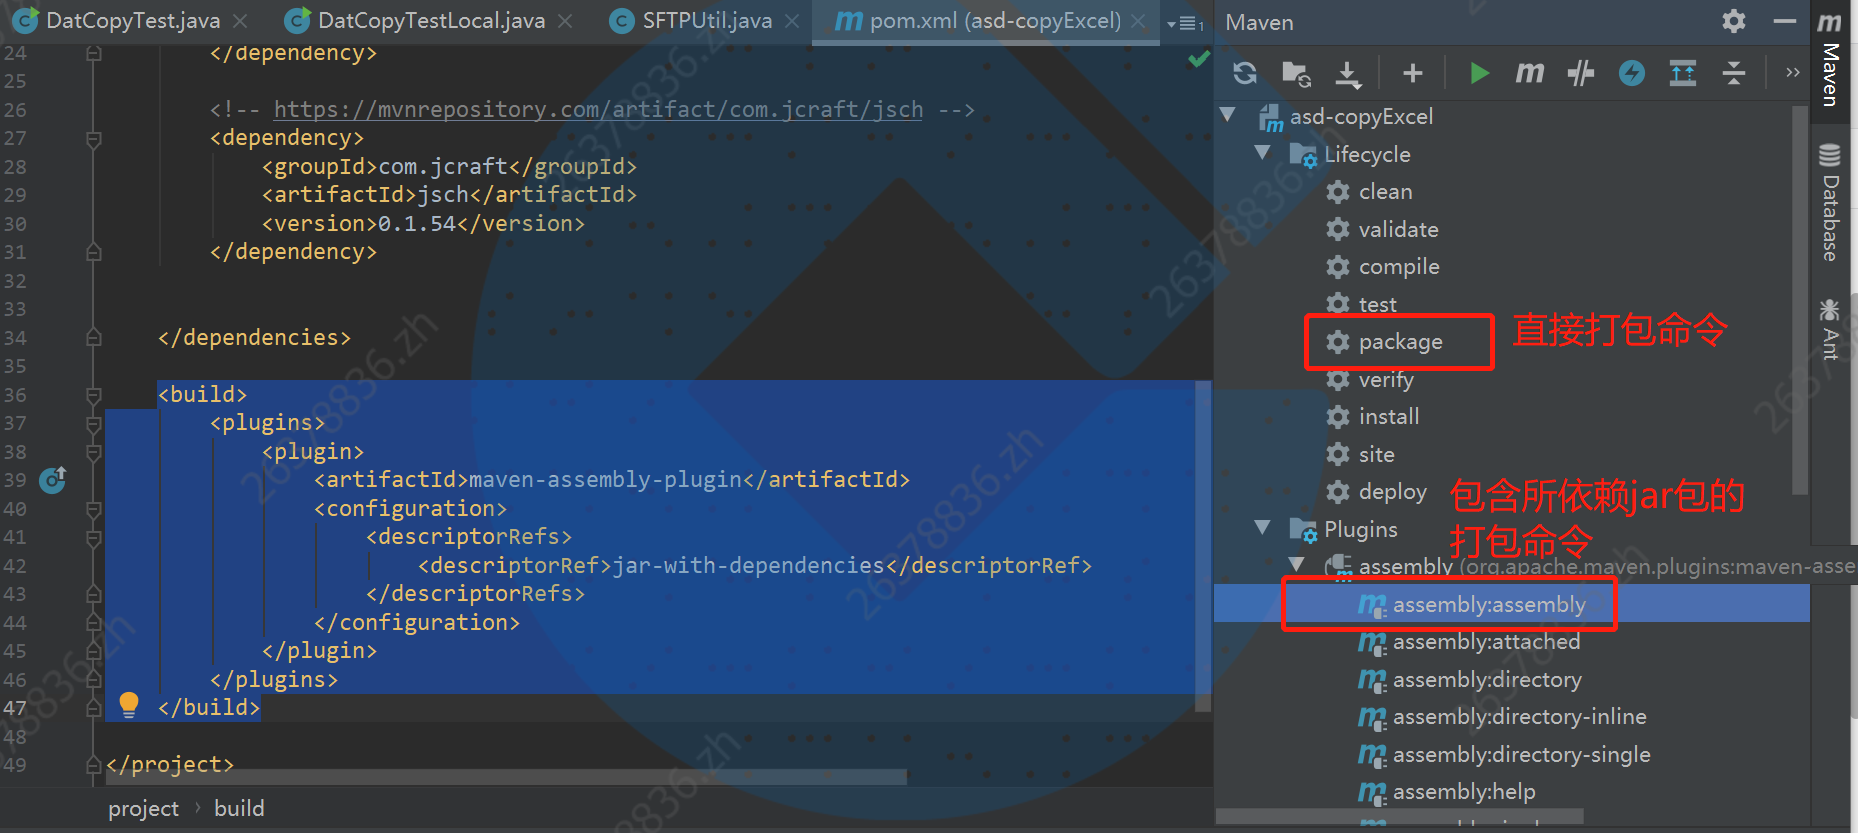Collapse the asd-copyExcel project node
This screenshot has height=833, width=1858.
click(1228, 115)
